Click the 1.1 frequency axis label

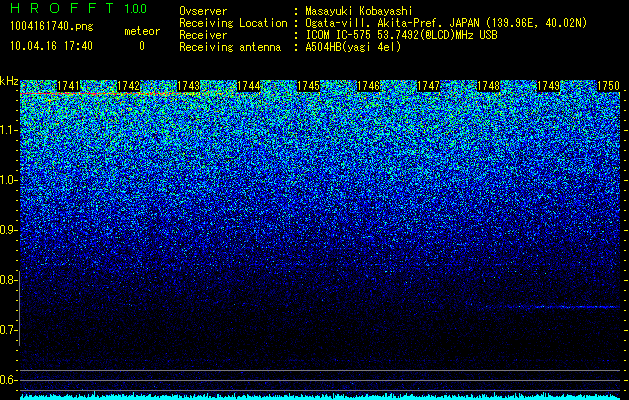pos(9,130)
